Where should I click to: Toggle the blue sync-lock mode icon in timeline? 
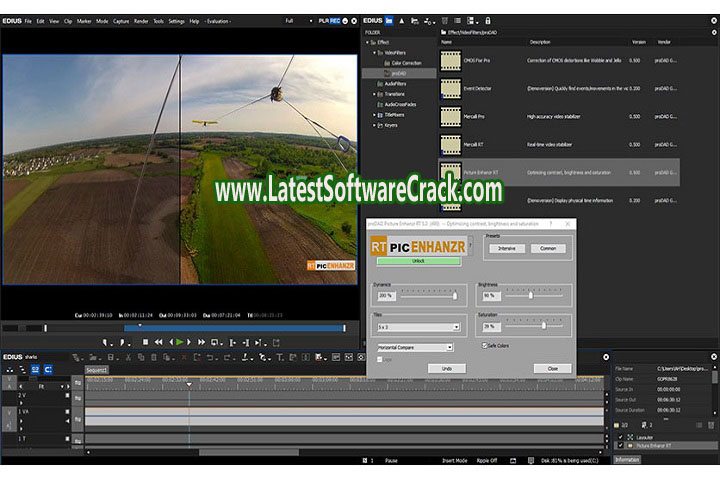(35, 369)
